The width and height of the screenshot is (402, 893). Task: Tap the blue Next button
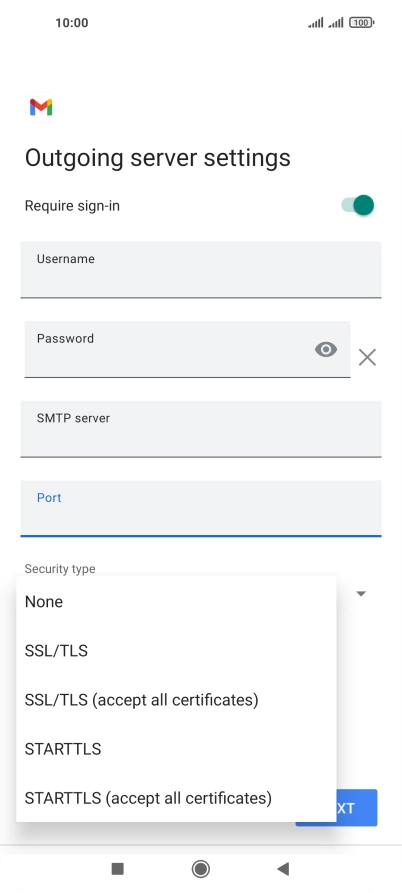tap(356, 808)
